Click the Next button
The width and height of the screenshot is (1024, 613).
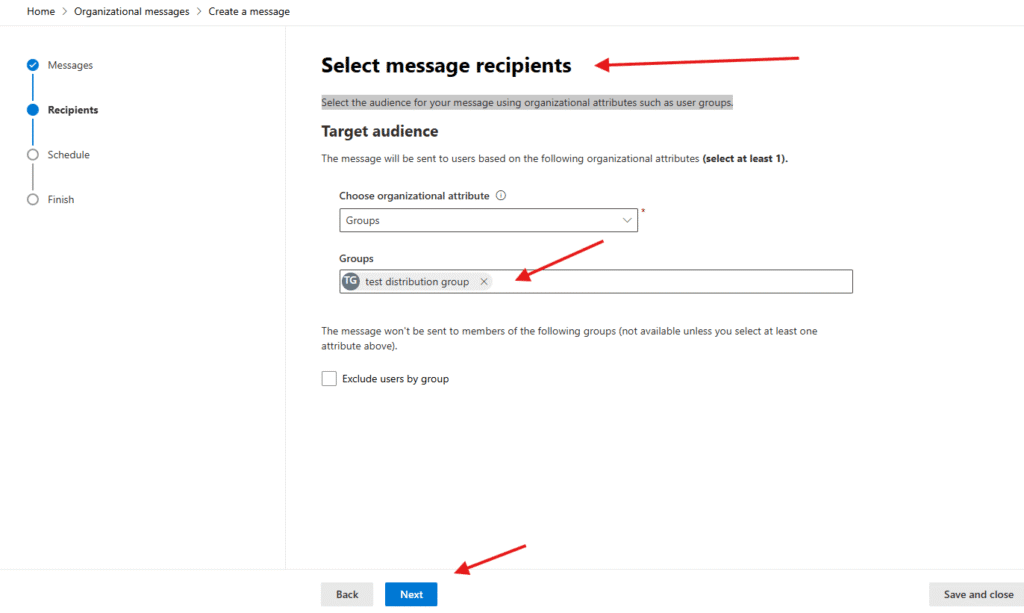coord(411,594)
